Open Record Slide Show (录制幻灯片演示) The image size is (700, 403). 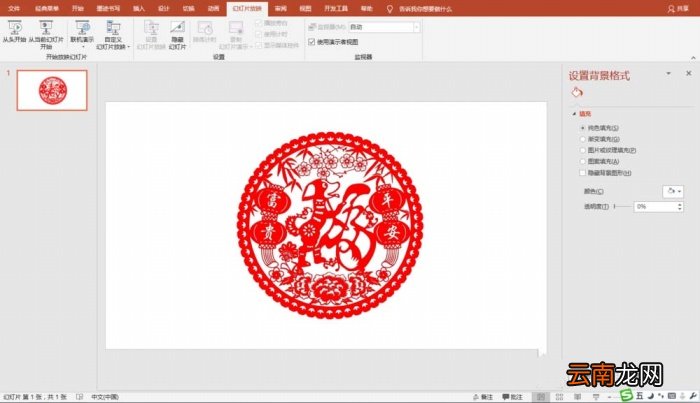pyautogui.click(x=236, y=35)
